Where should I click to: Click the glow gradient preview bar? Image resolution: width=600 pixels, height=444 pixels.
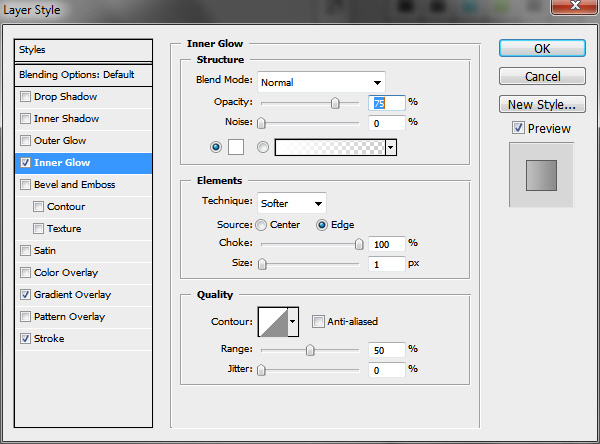[x=330, y=147]
